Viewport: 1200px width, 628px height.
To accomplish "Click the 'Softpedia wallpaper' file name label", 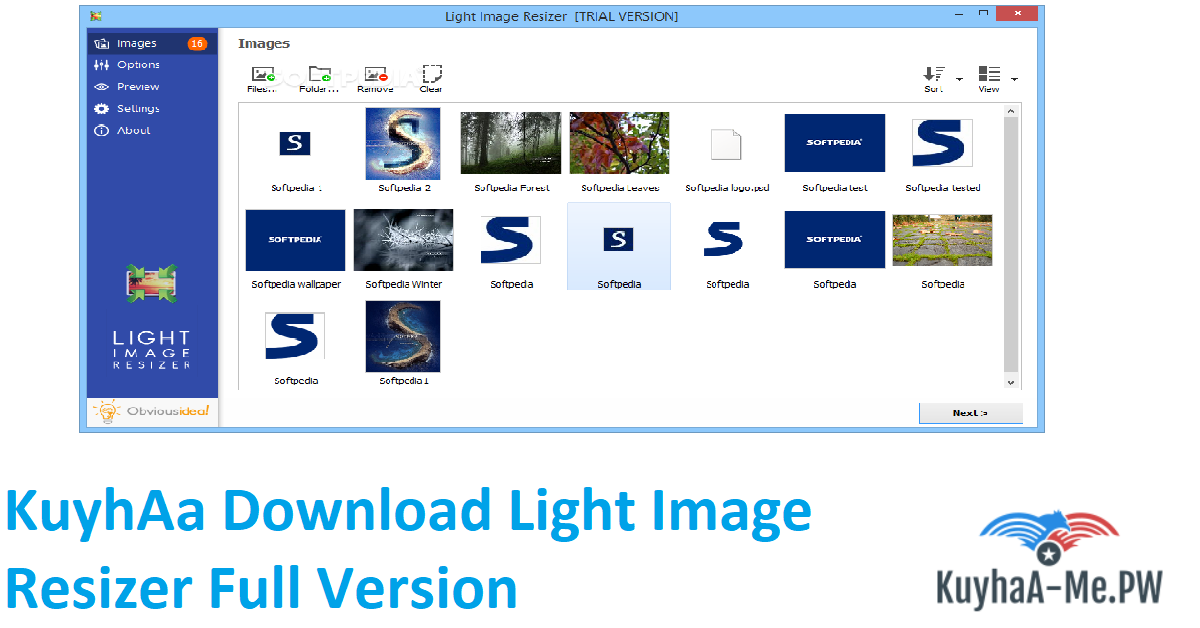I will coord(296,285).
